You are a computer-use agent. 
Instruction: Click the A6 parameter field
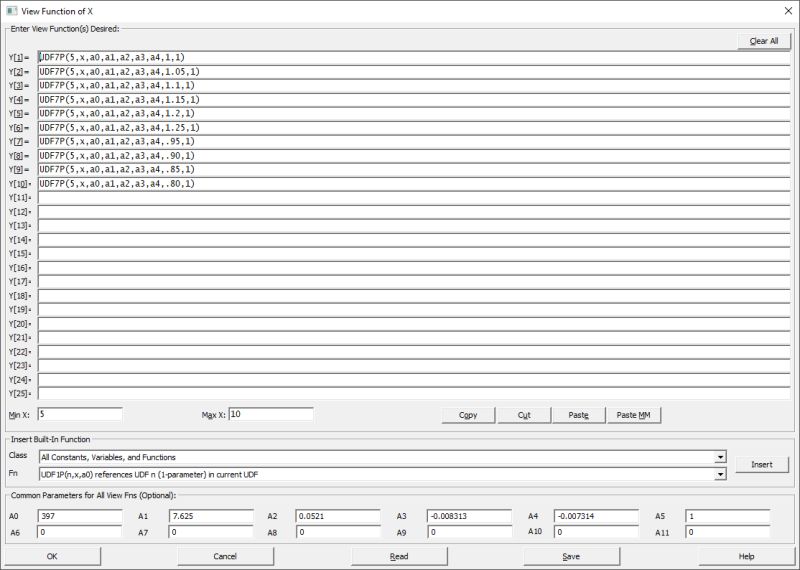pos(80,532)
